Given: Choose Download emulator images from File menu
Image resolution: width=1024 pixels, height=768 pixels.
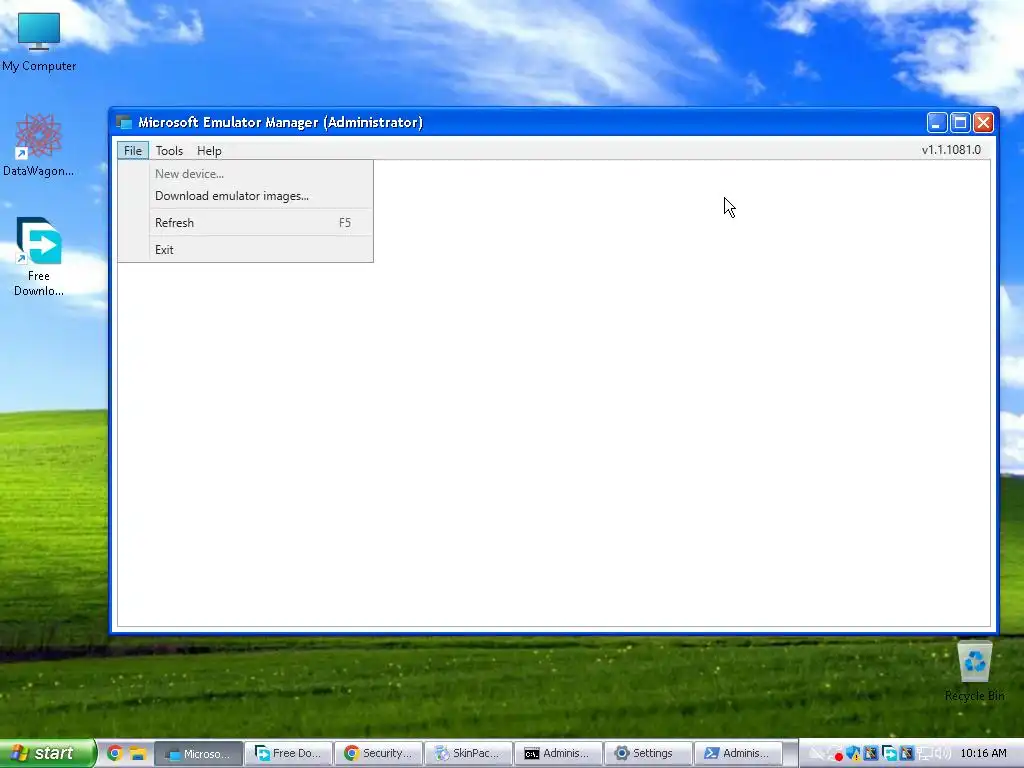Looking at the screenshot, I should coord(246,196).
